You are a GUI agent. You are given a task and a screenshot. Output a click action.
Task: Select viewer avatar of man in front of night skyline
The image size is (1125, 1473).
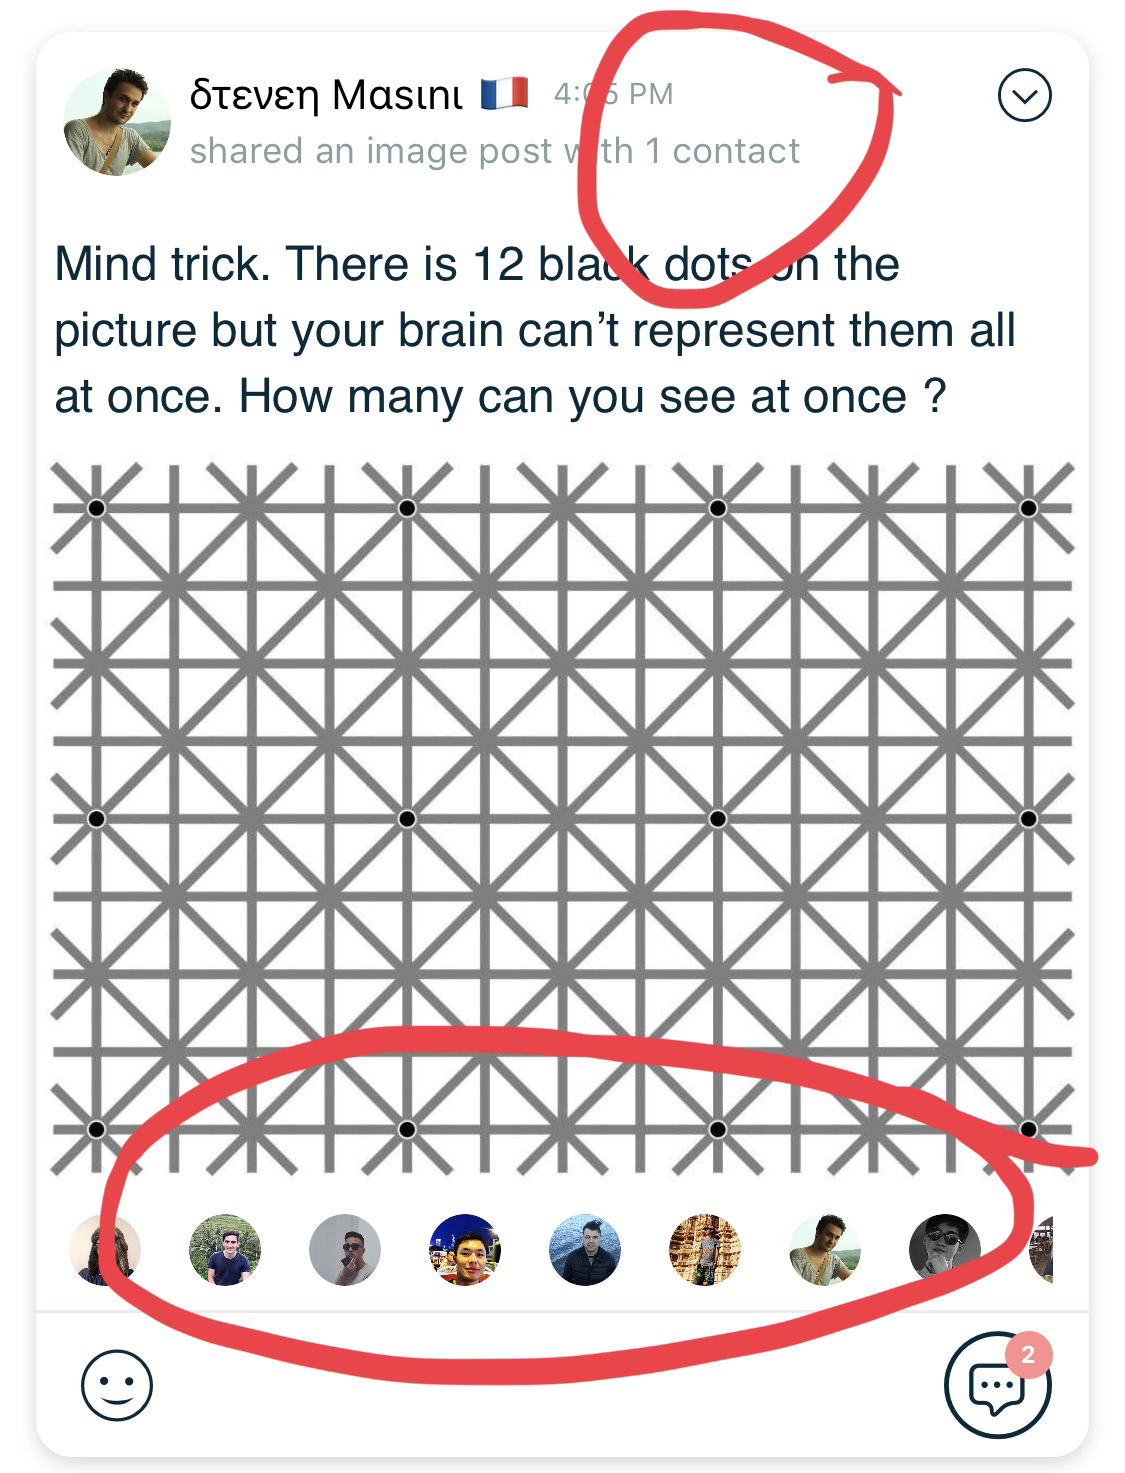[x=465, y=1250]
